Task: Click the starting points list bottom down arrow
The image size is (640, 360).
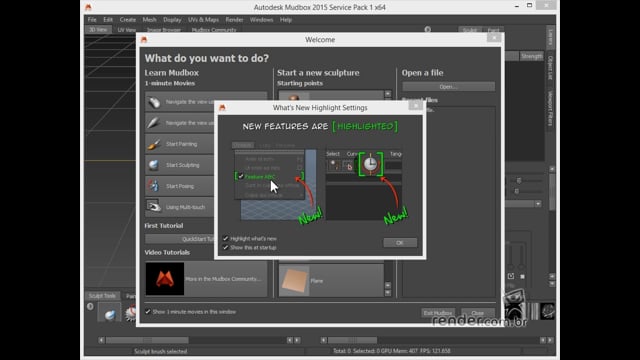Action: click(x=388, y=293)
